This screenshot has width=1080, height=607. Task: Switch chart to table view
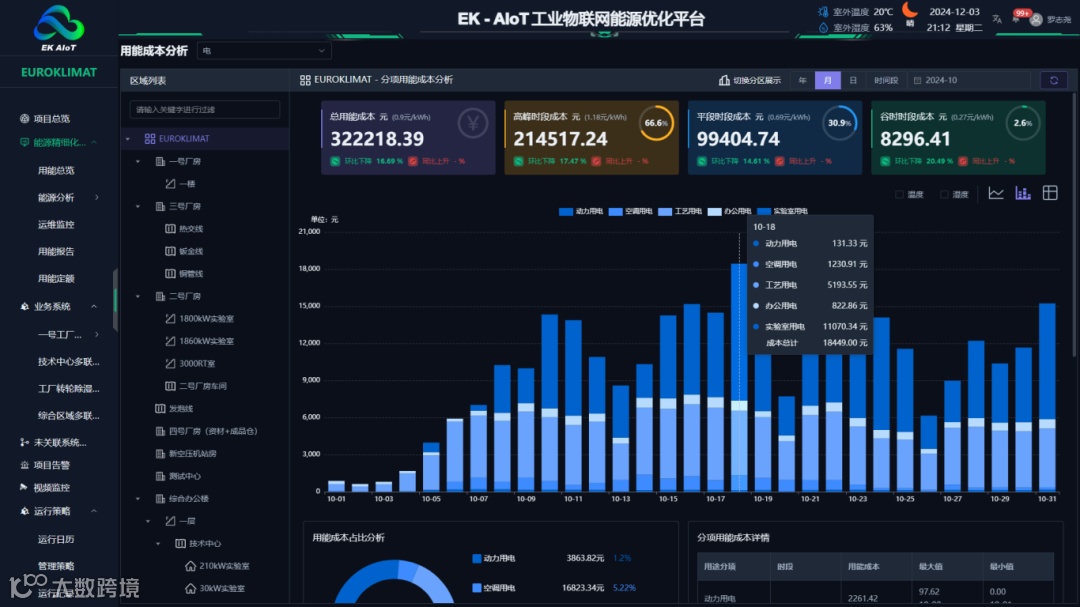(x=1050, y=194)
